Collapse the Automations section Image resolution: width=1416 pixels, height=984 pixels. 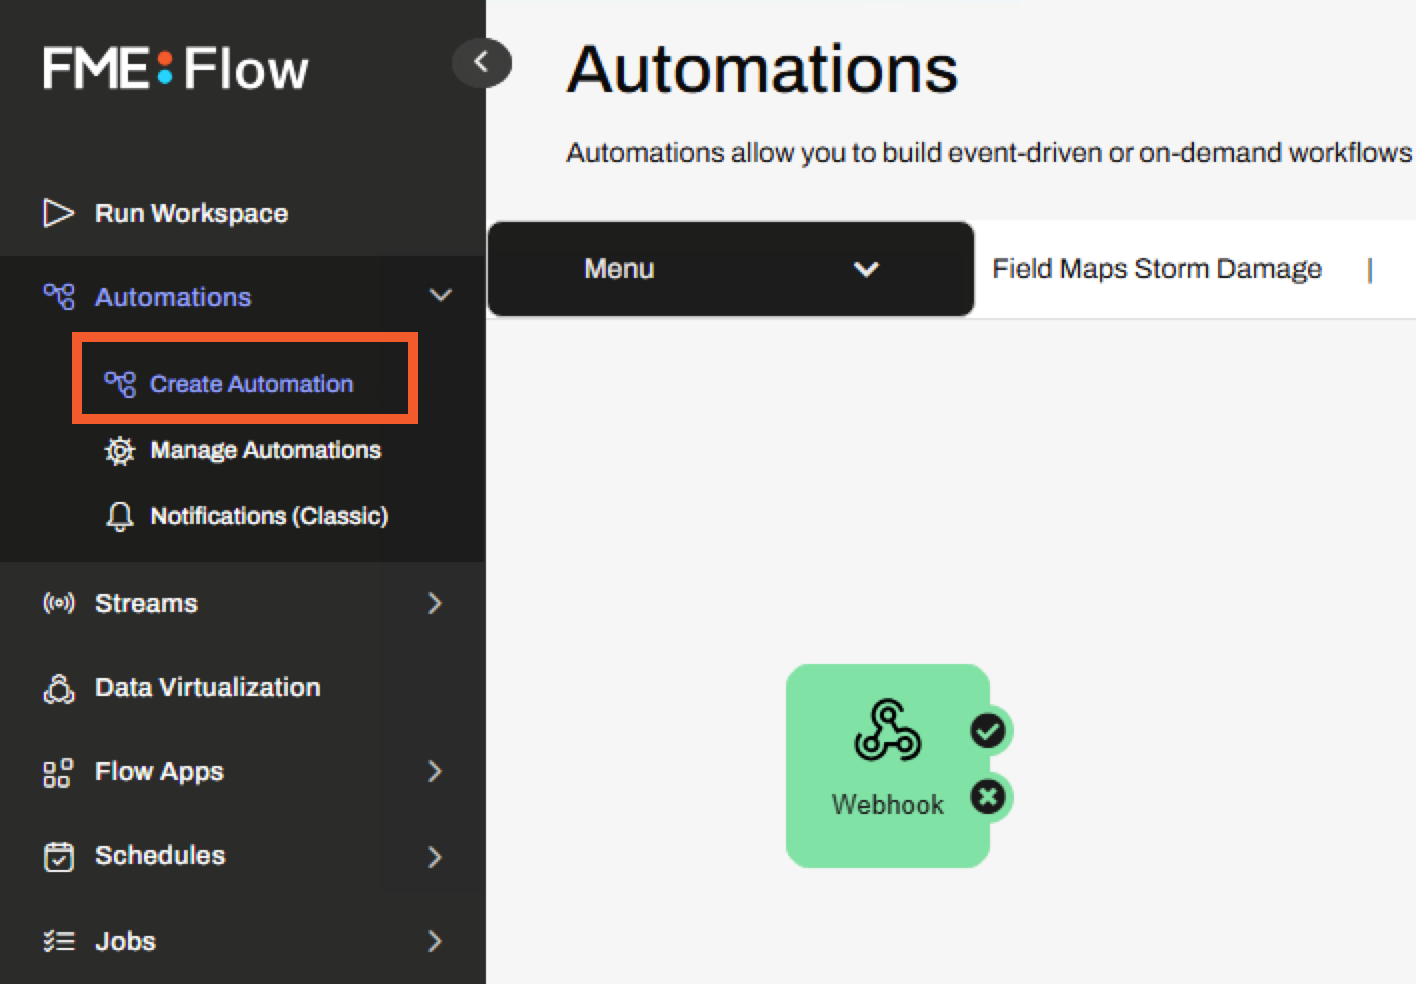click(439, 295)
